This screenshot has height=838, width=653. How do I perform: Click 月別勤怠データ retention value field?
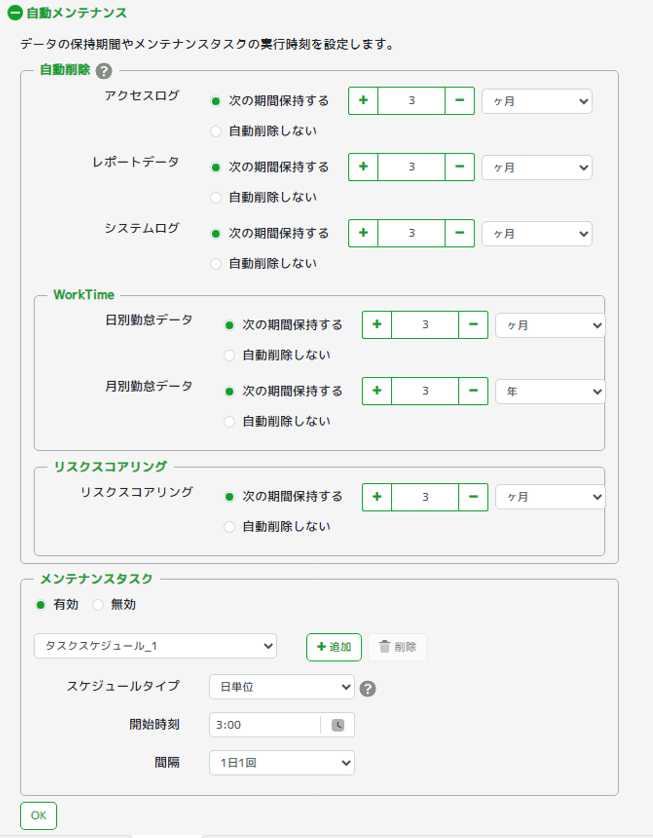click(x=425, y=391)
